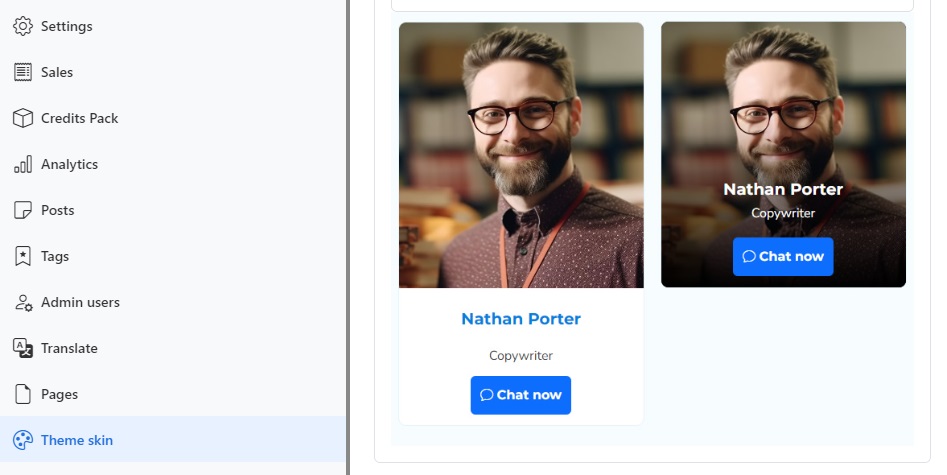Click the sidebar vertical scrollbar
The height and width of the screenshot is (475, 947).
tap(348, 238)
